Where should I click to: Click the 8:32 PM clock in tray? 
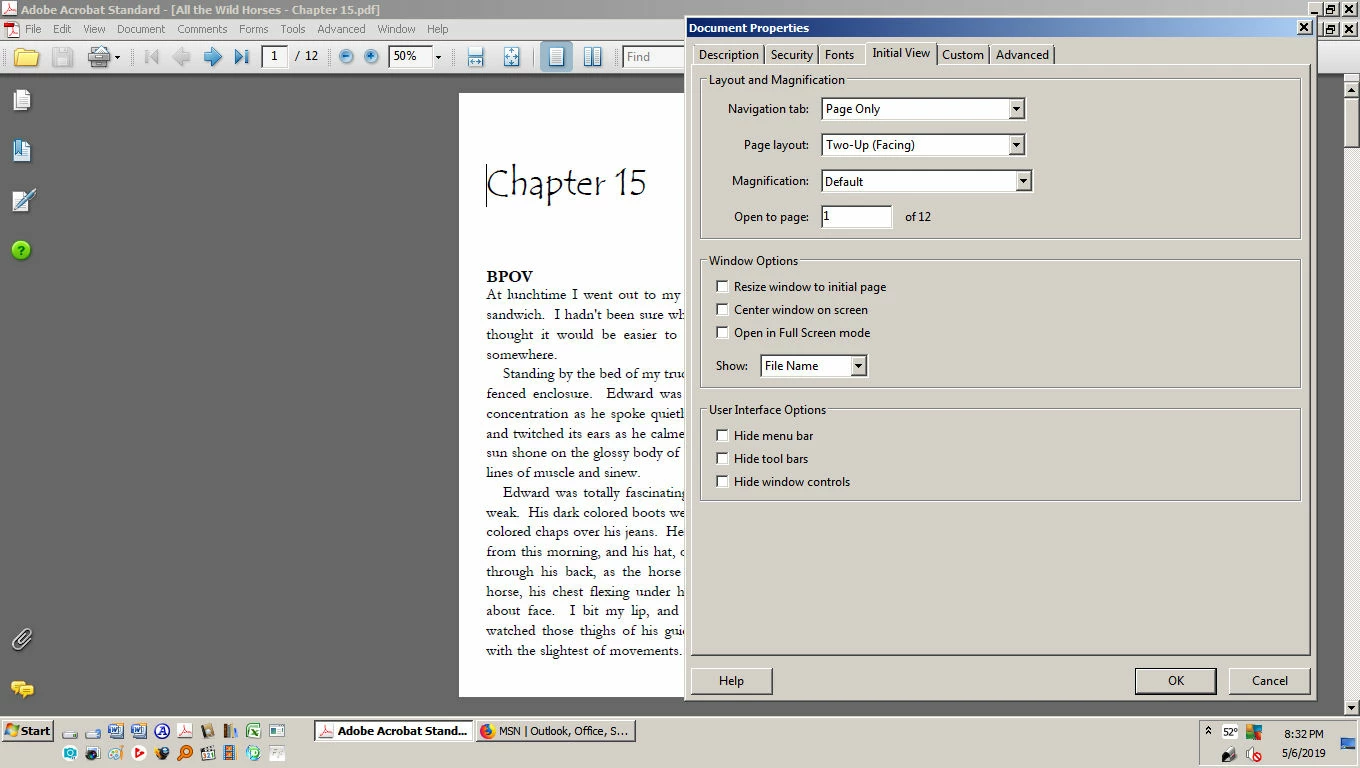(1304, 734)
